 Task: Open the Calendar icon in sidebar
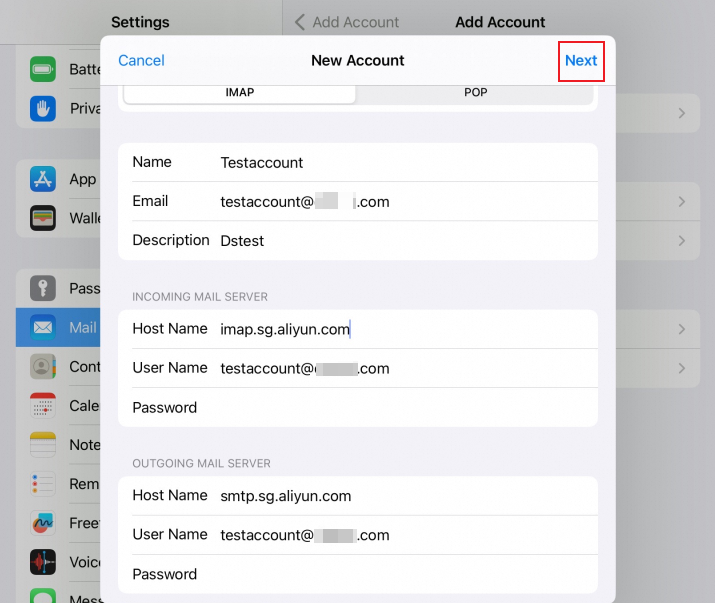(43, 406)
